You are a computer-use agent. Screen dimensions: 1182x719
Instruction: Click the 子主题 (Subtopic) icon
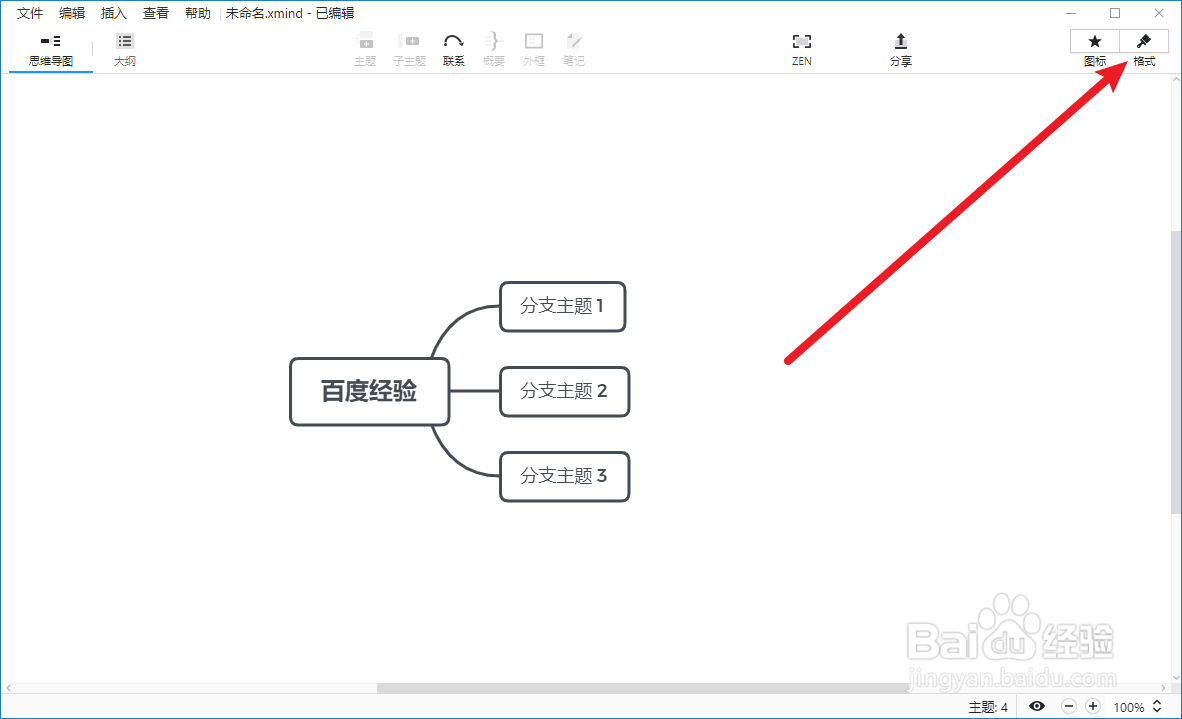pyautogui.click(x=409, y=47)
